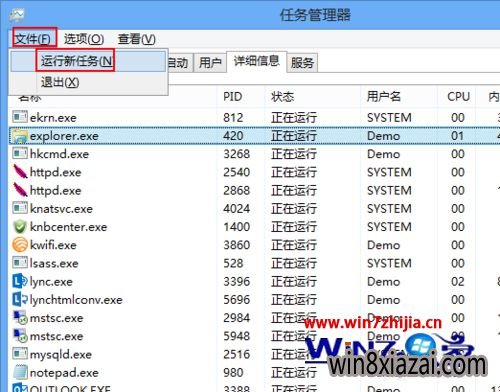Click the lynchtmlconv.exe icon
Viewport: 500px width, 392px height.
click(20, 299)
